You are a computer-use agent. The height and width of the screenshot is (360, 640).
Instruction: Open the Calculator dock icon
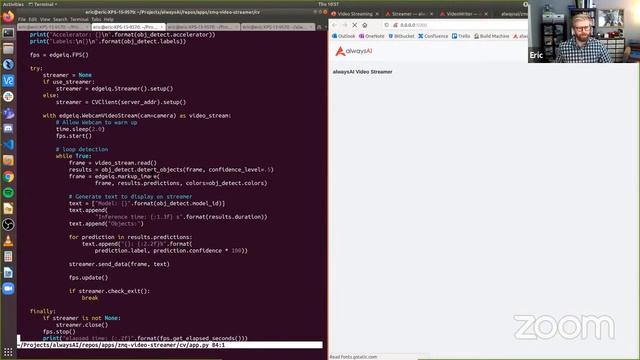(x=8, y=257)
